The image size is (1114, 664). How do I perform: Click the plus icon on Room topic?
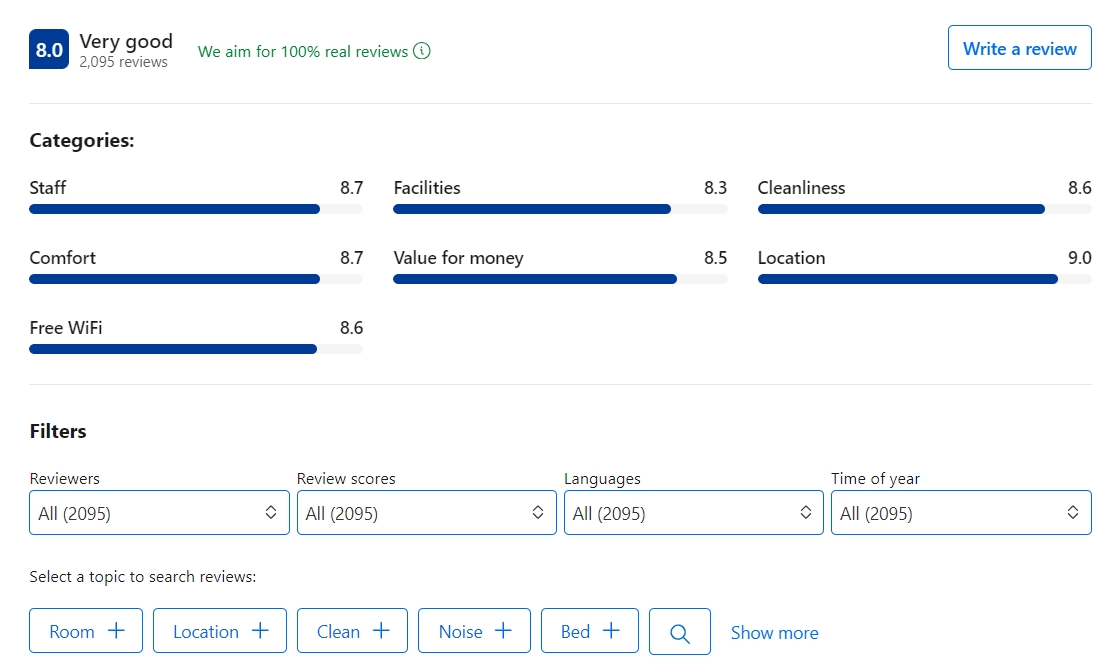click(117, 631)
